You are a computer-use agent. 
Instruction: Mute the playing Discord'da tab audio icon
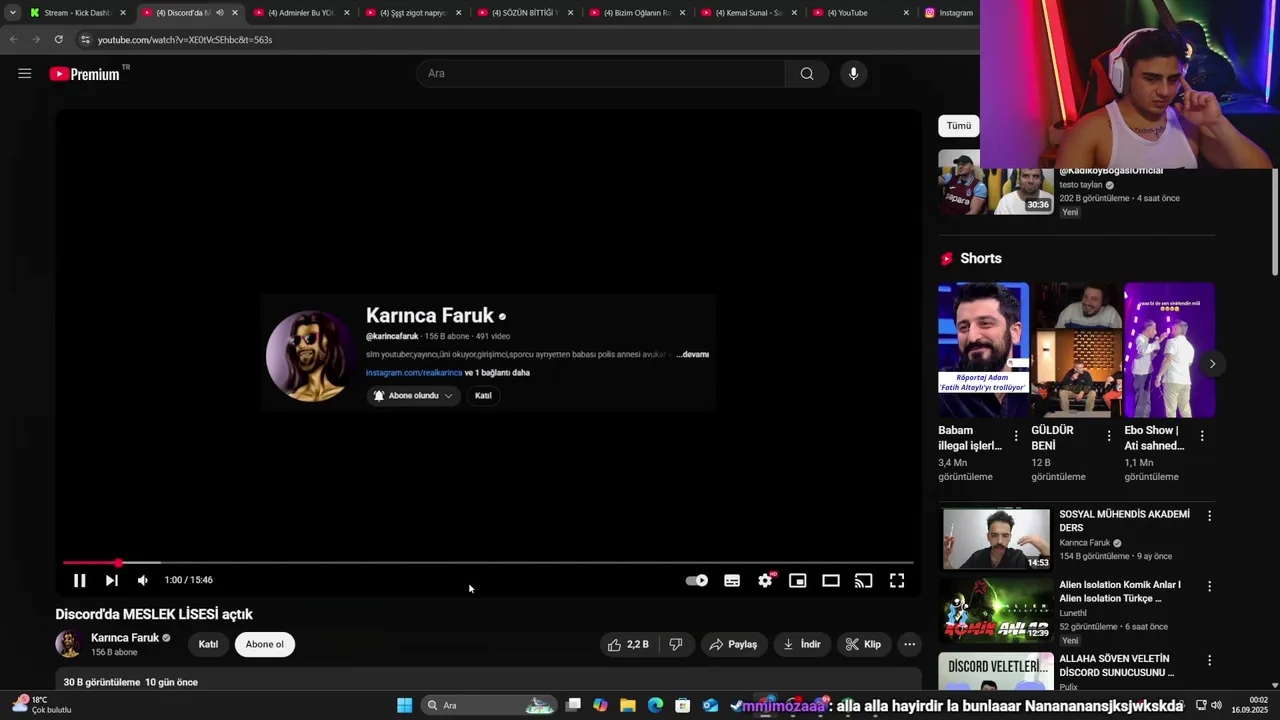pyautogui.click(x=220, y=13)
